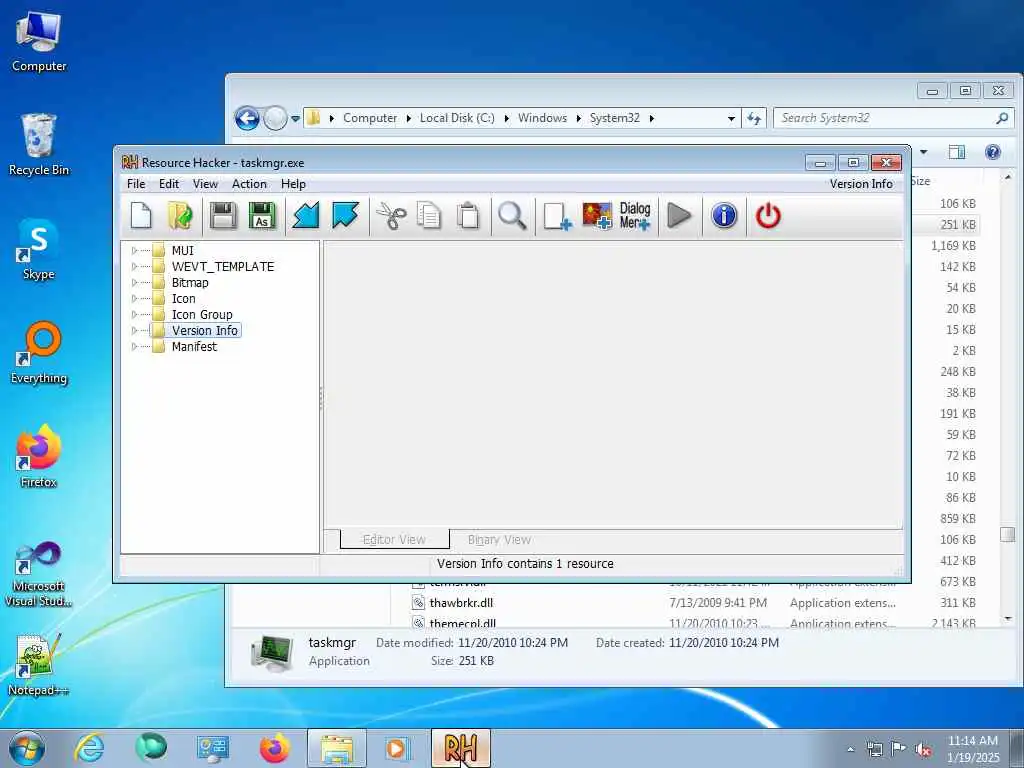Click the Copy pages icon
This screenshot has height=768, width=1024.
click(429, 216)
